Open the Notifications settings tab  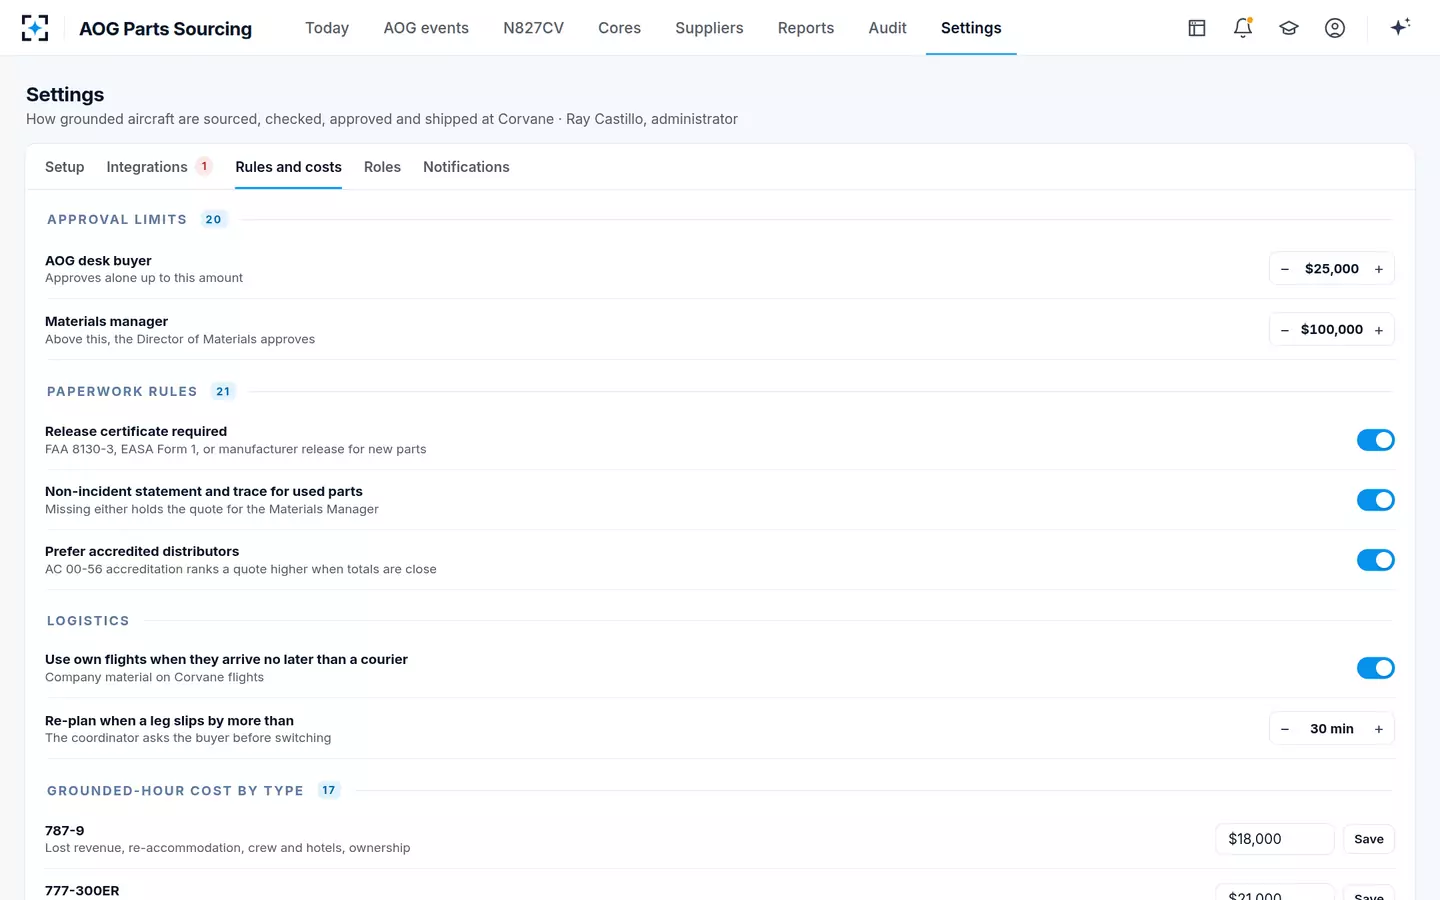coord(466,167)
